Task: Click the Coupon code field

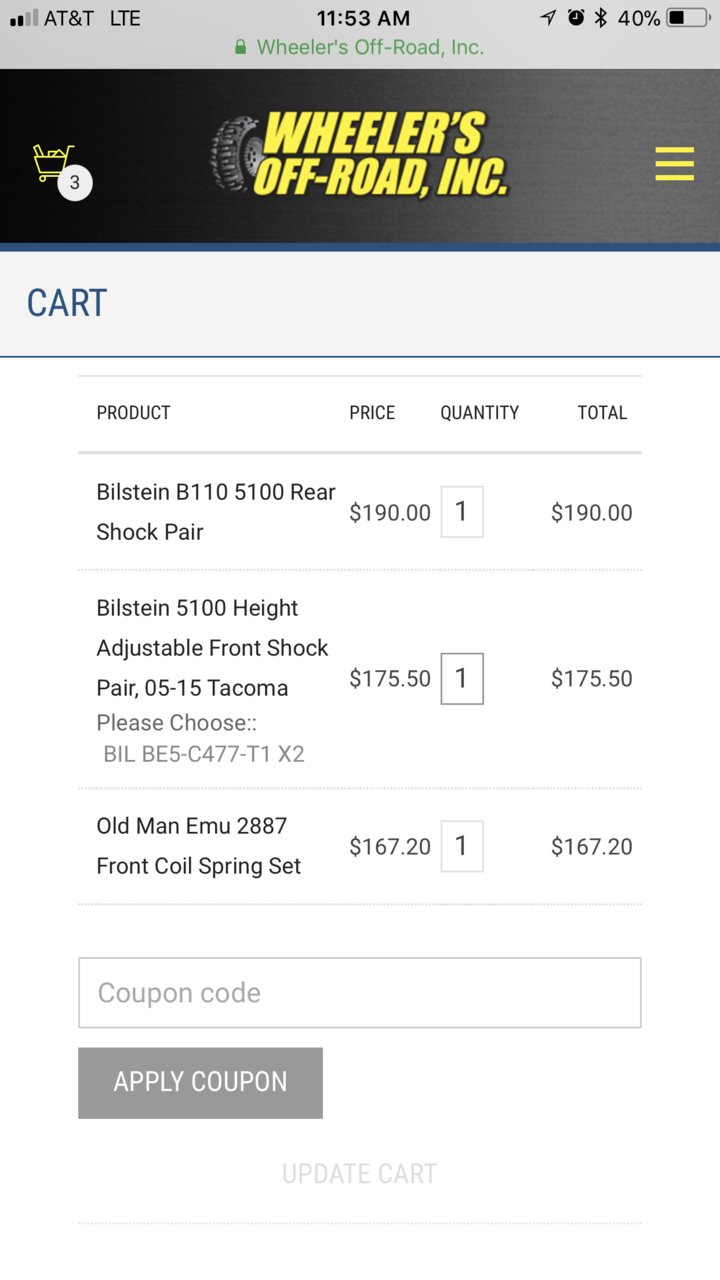Action: click(x=360, y=993)
